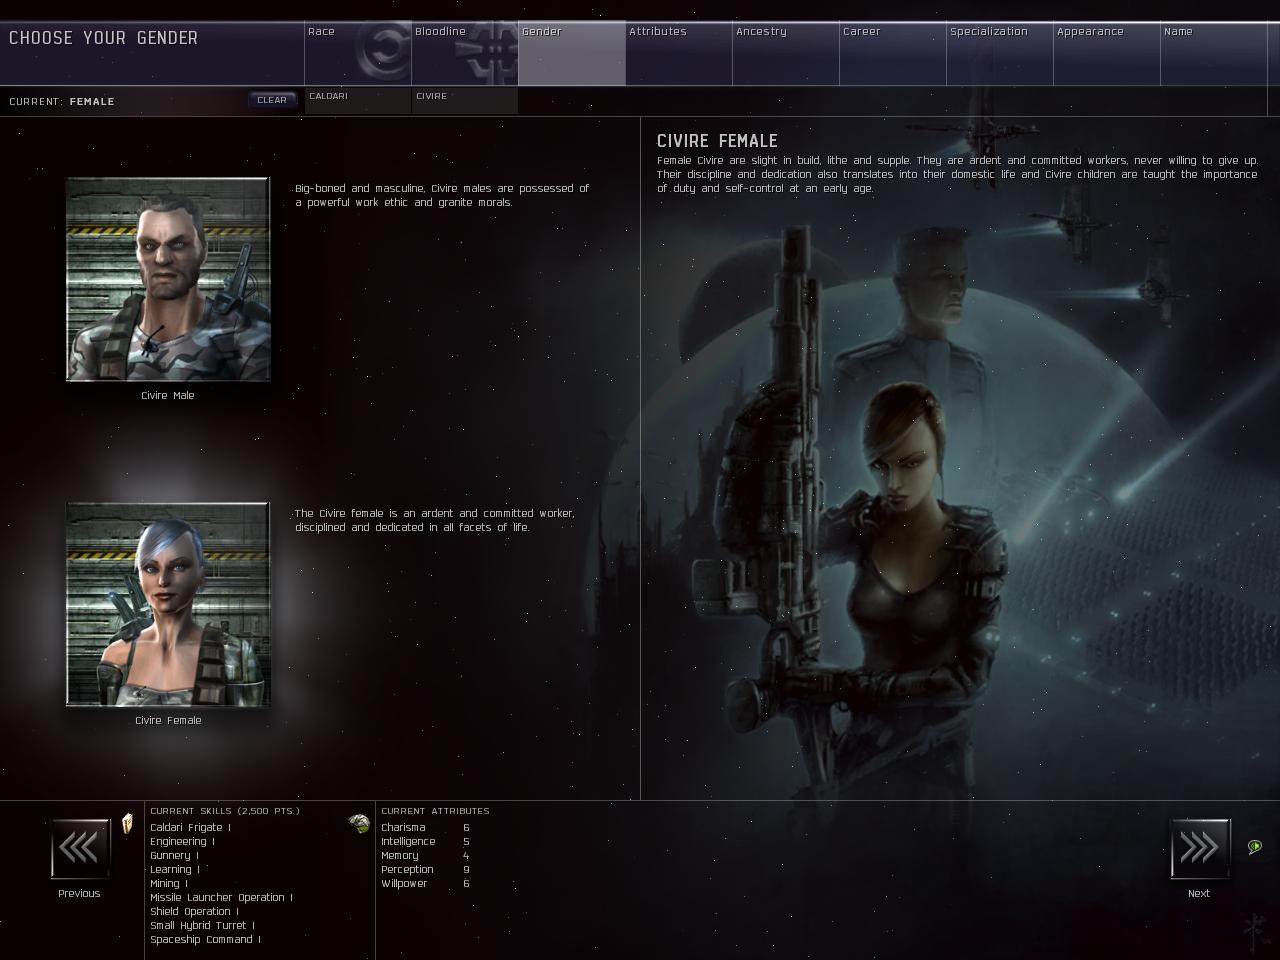Click the Caldari selection under Race
1280x960 pixels.
click(x=358, y=101)
